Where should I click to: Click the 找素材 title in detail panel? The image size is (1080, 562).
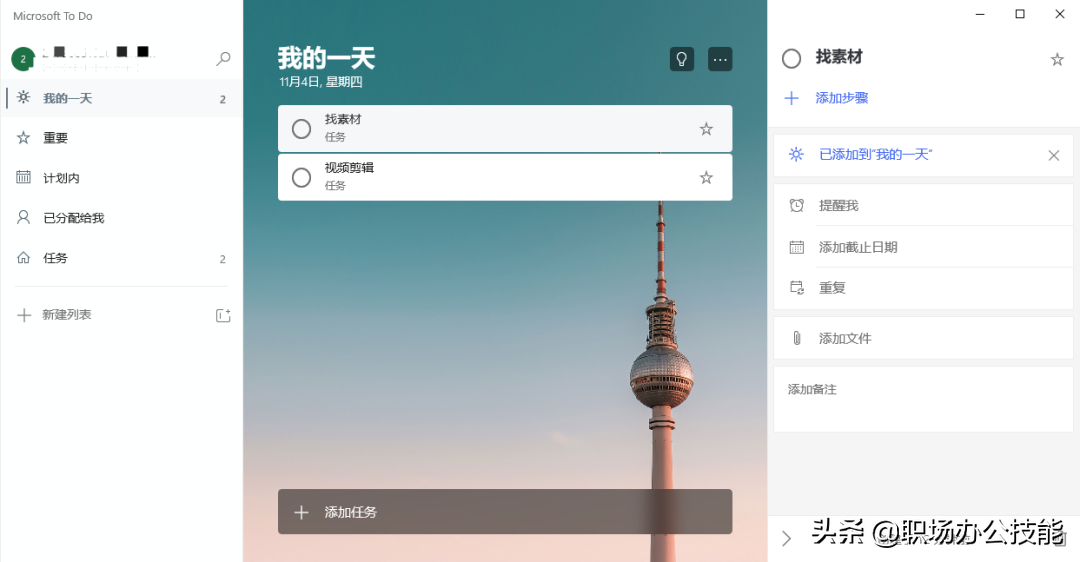(x=839, y=57)
